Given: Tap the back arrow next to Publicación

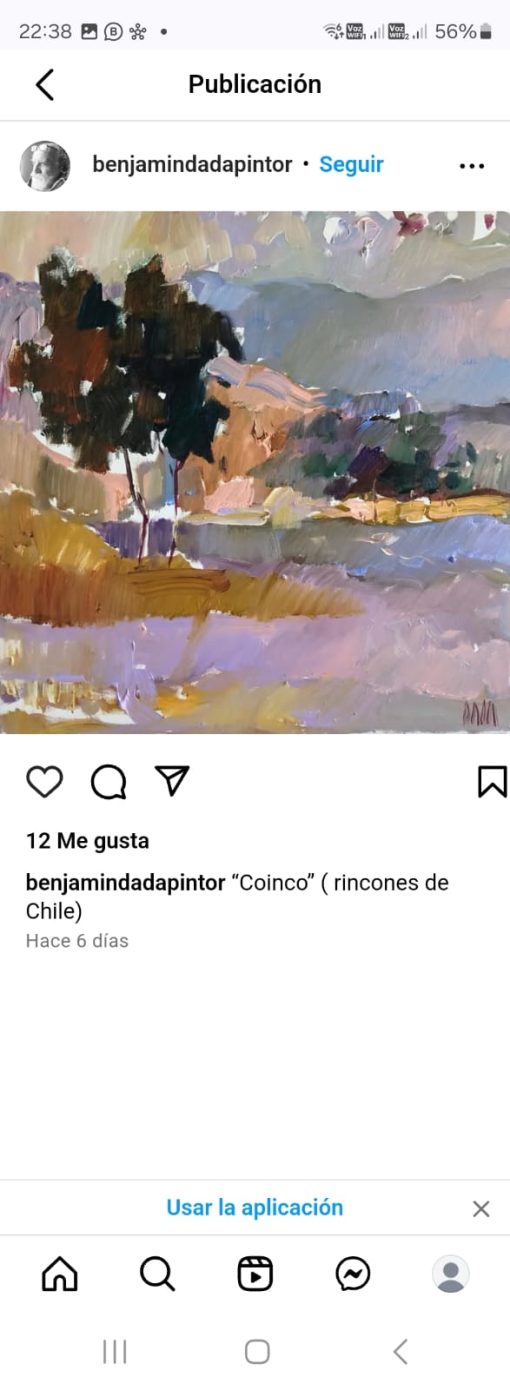Looking at the screenshot, I should click(44, 84).
